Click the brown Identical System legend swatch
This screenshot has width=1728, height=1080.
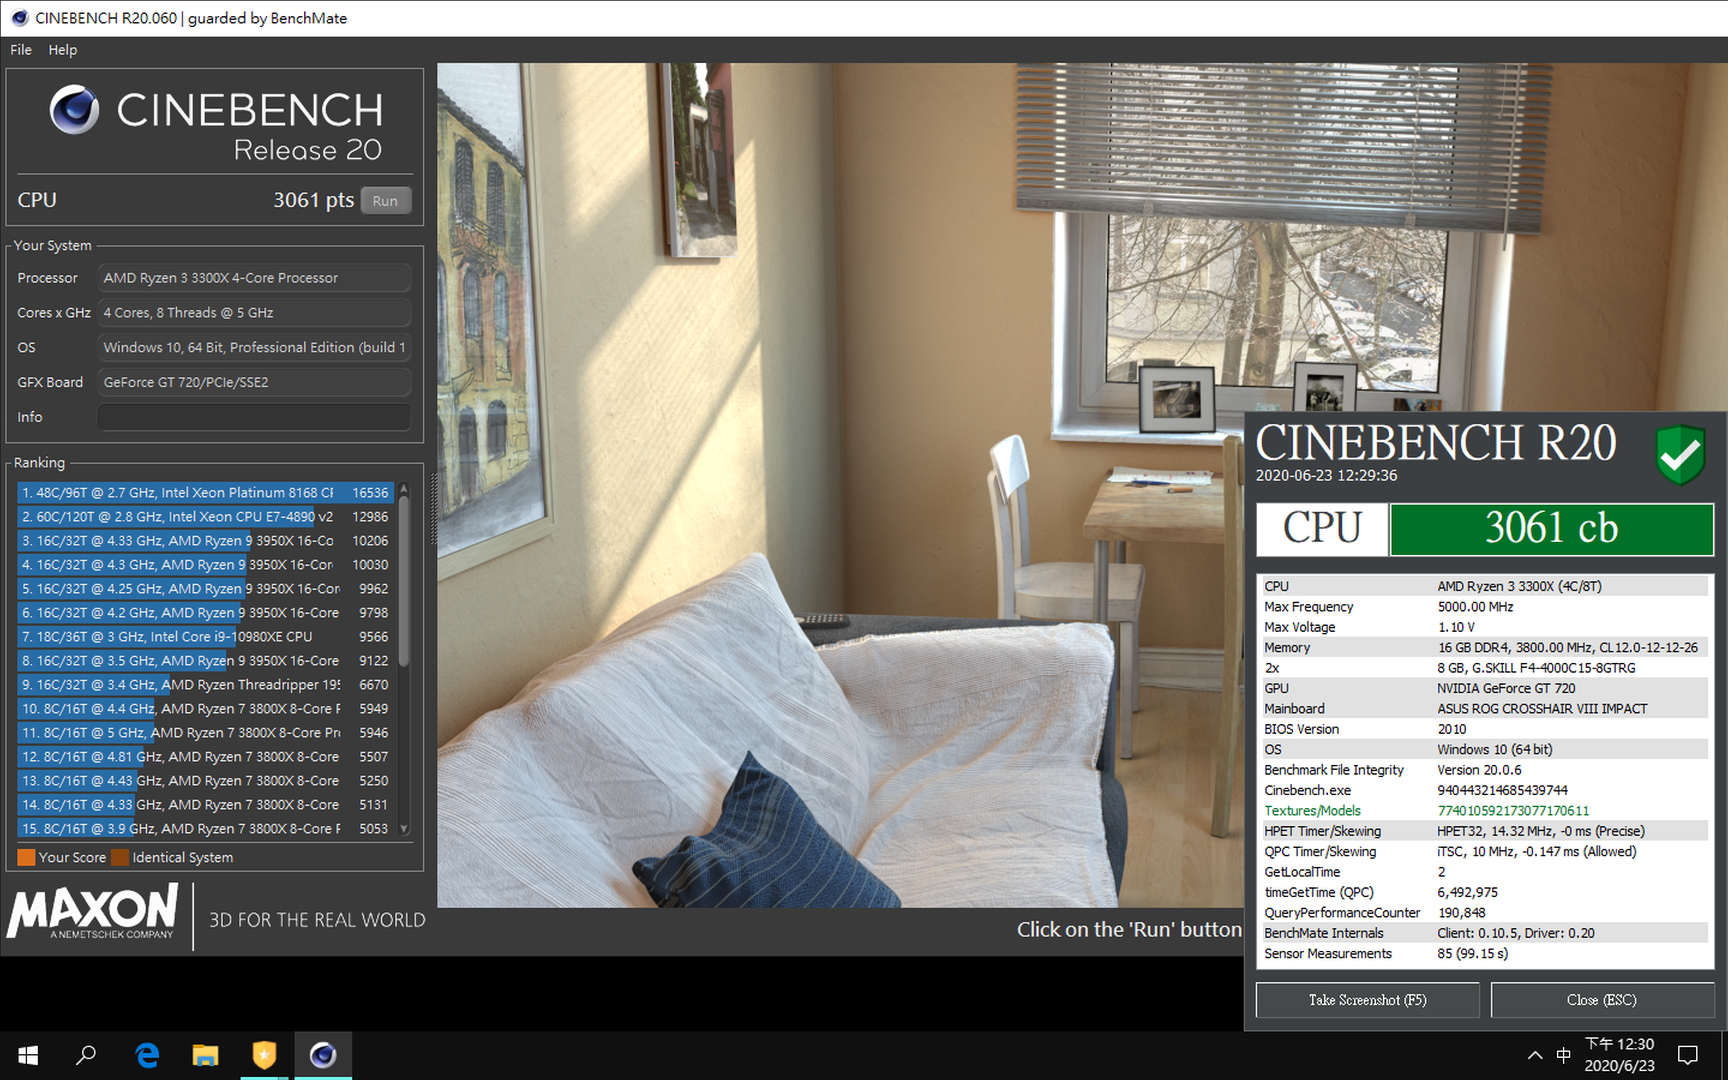click(x=120, y=857)
